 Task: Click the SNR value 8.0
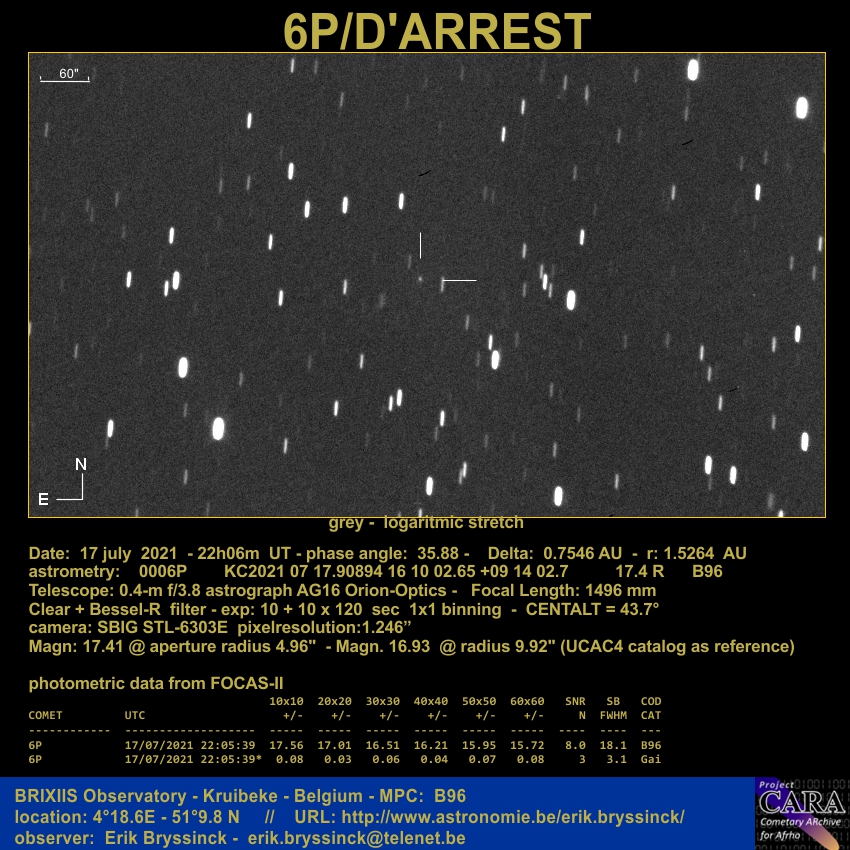tap(575, 745)
